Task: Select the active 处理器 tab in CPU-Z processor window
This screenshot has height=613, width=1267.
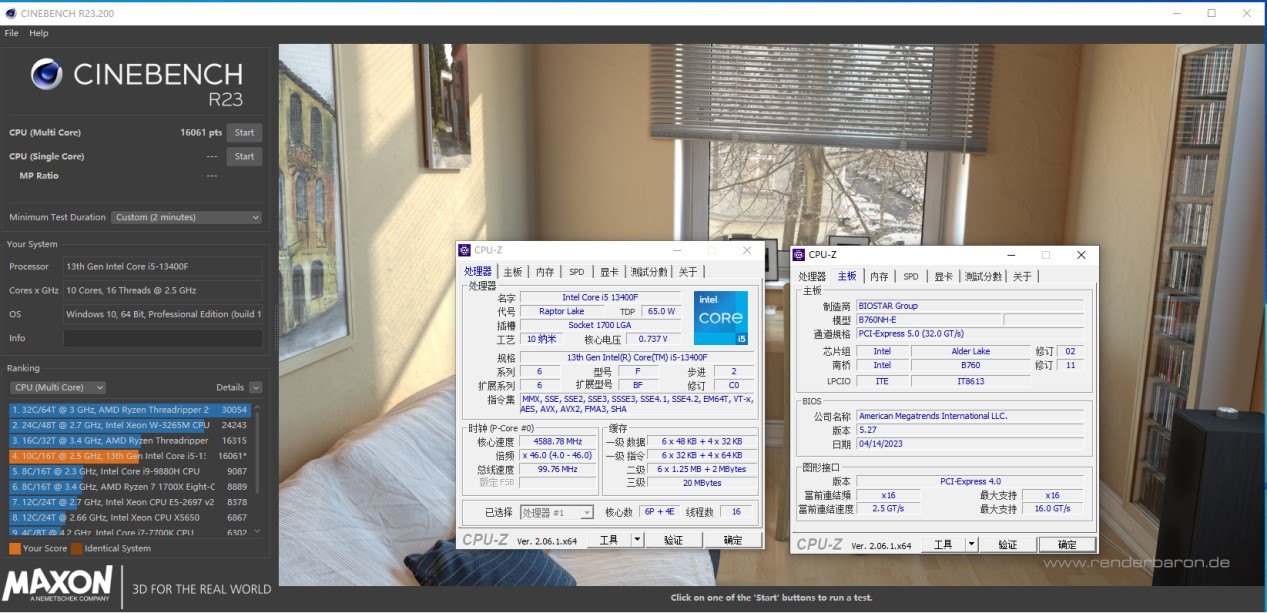Action: click(x=478, y=271)
